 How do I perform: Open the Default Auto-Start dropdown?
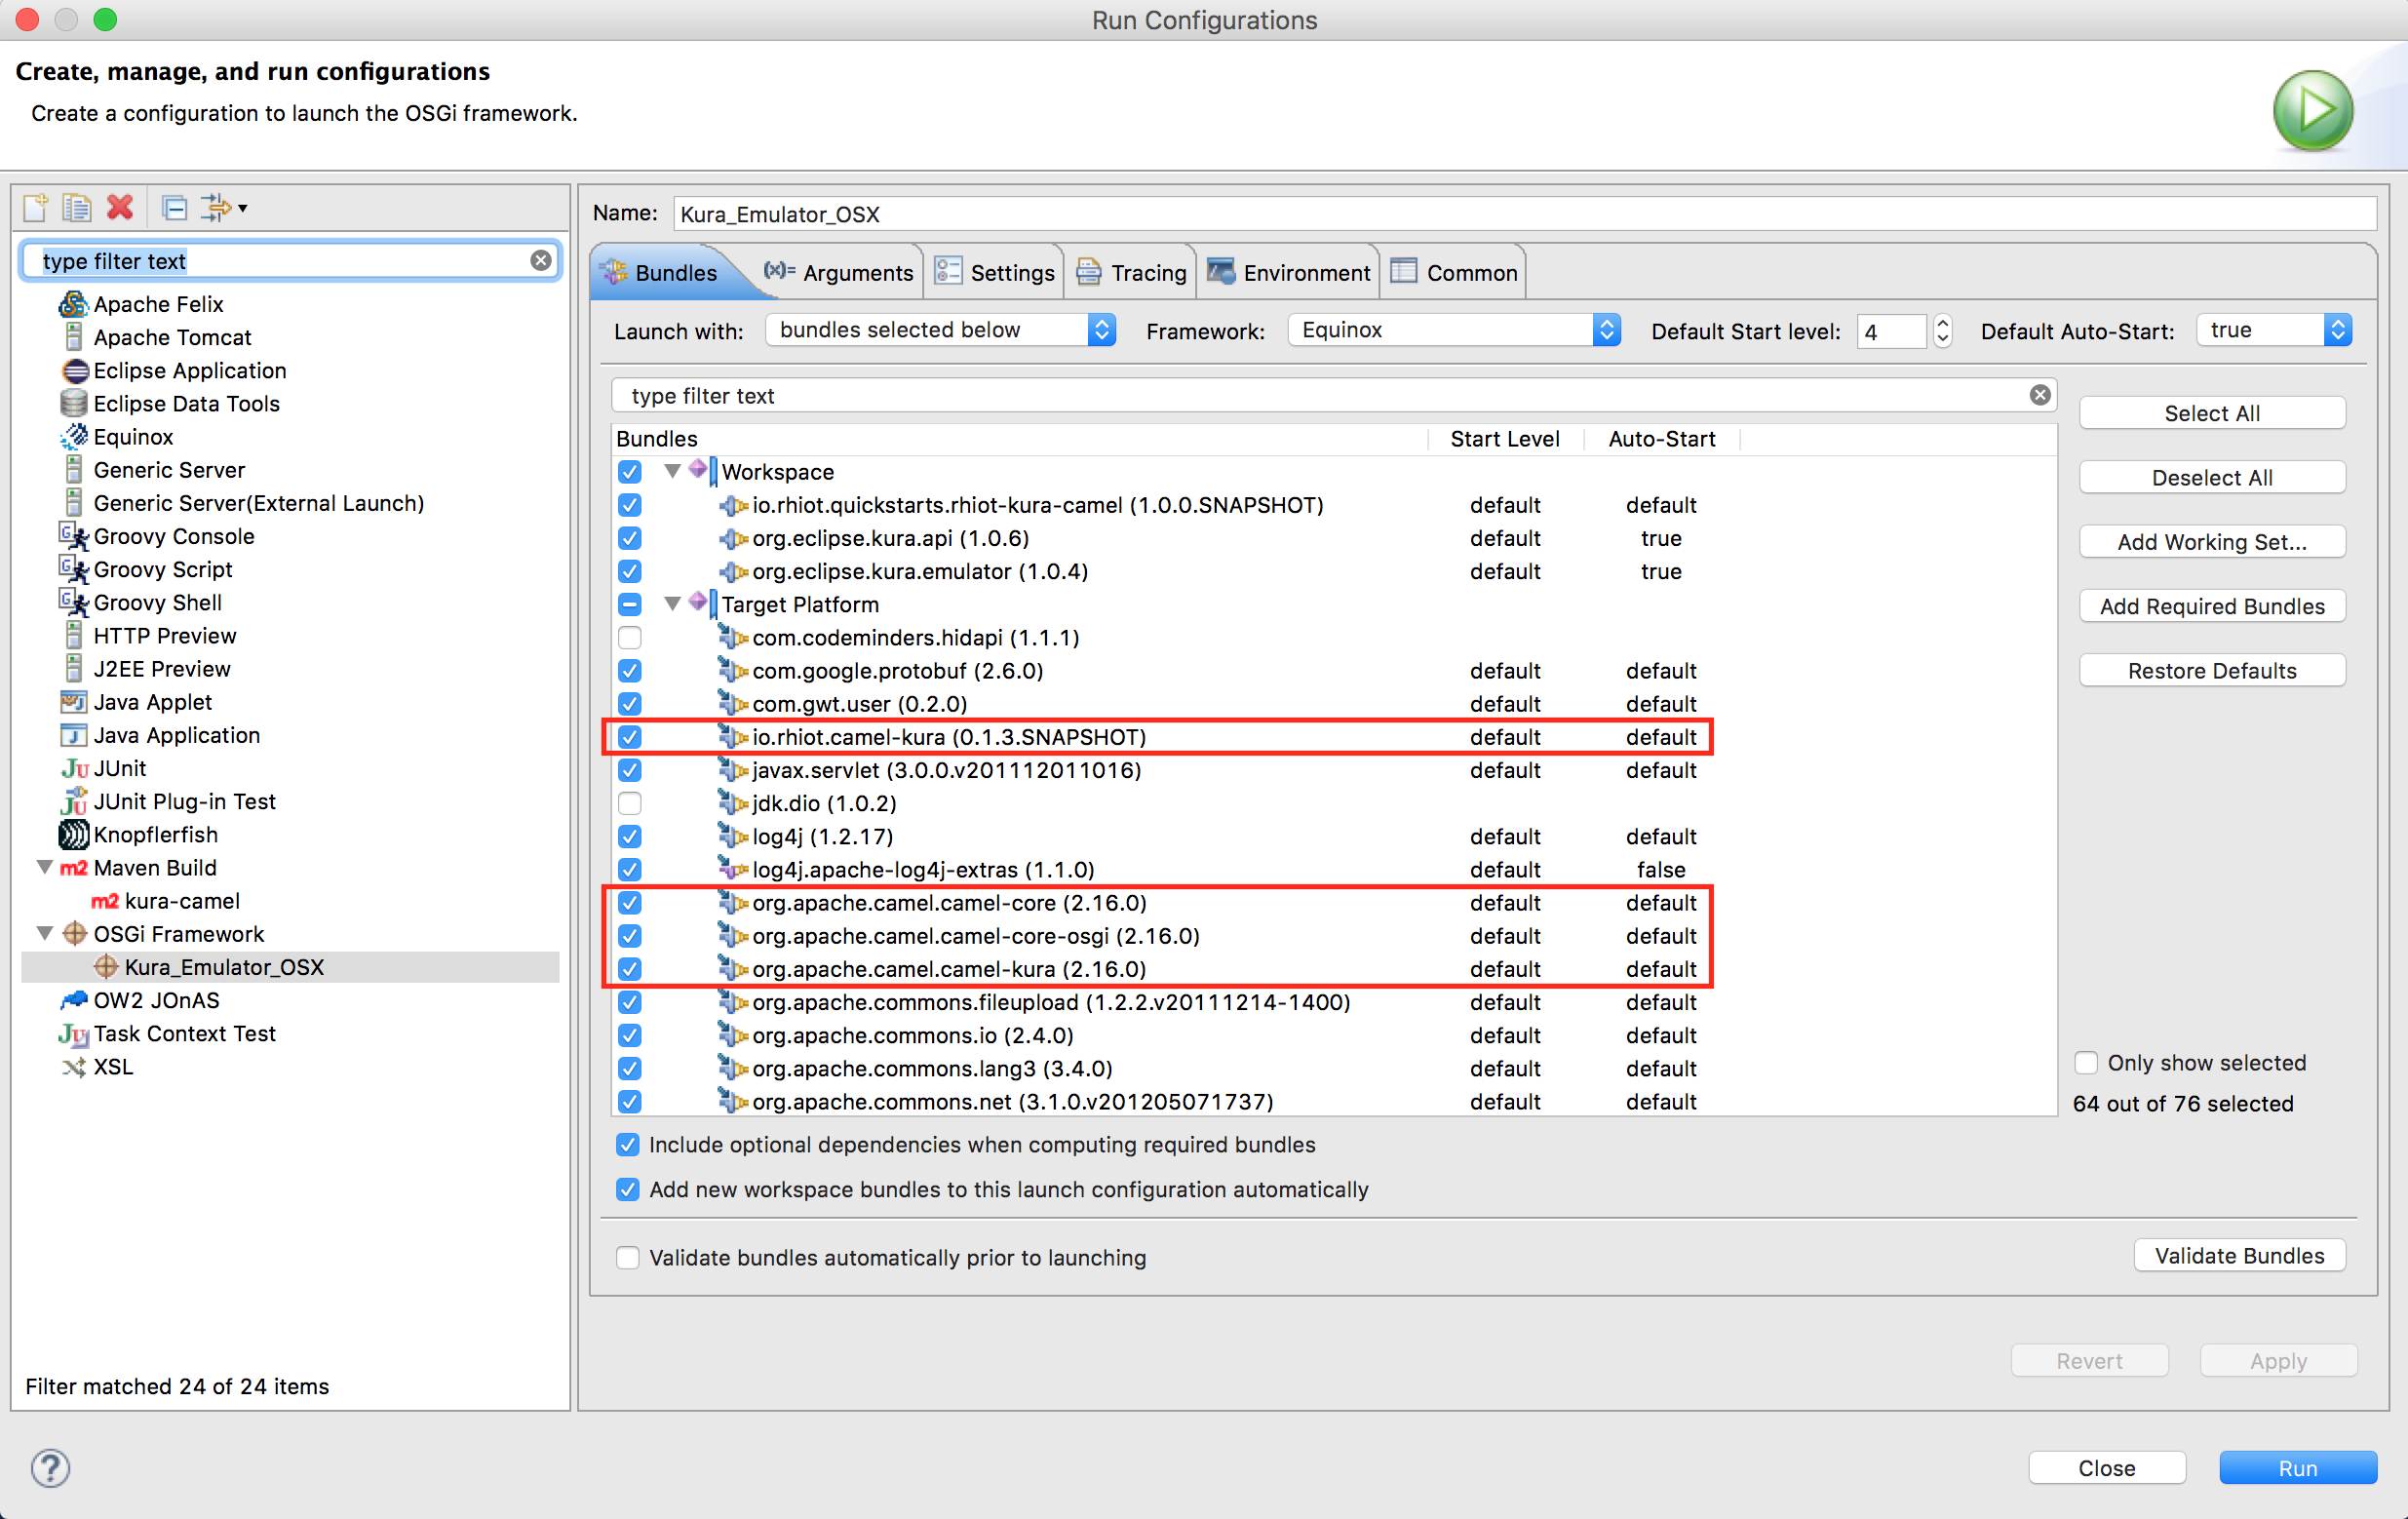click(2273, 330)
